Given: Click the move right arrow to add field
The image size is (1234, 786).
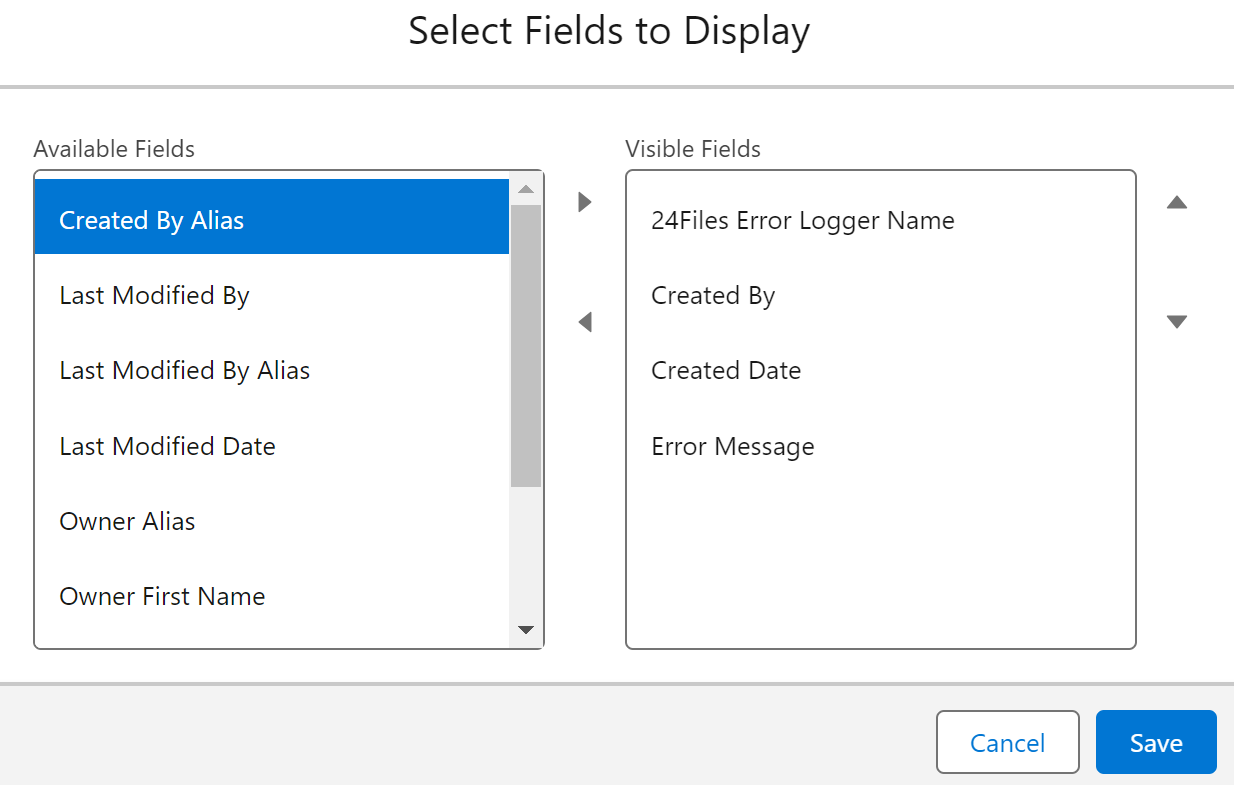Looking at the screenshot, I should click(585, 202).
